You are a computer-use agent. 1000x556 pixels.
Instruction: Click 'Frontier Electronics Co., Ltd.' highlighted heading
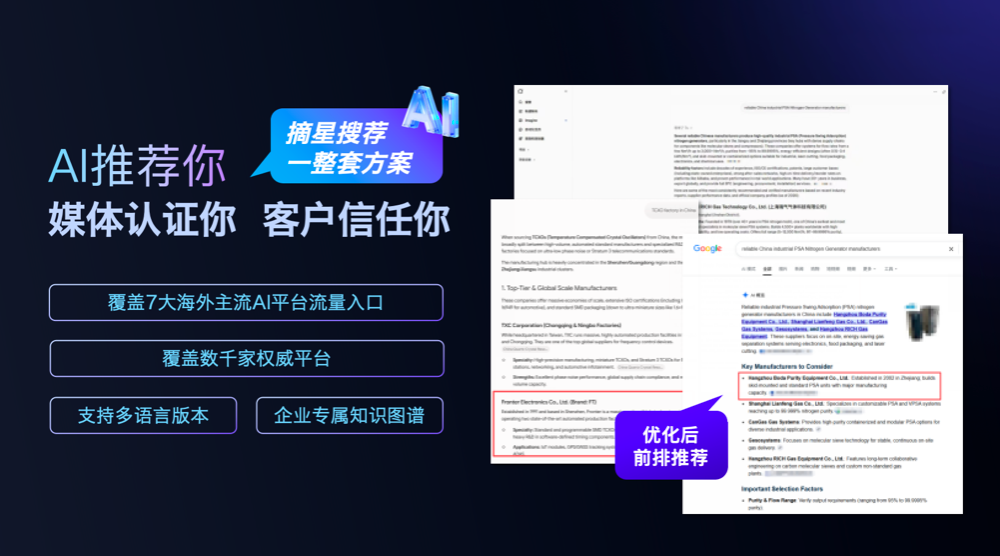(x=549, y=402)
